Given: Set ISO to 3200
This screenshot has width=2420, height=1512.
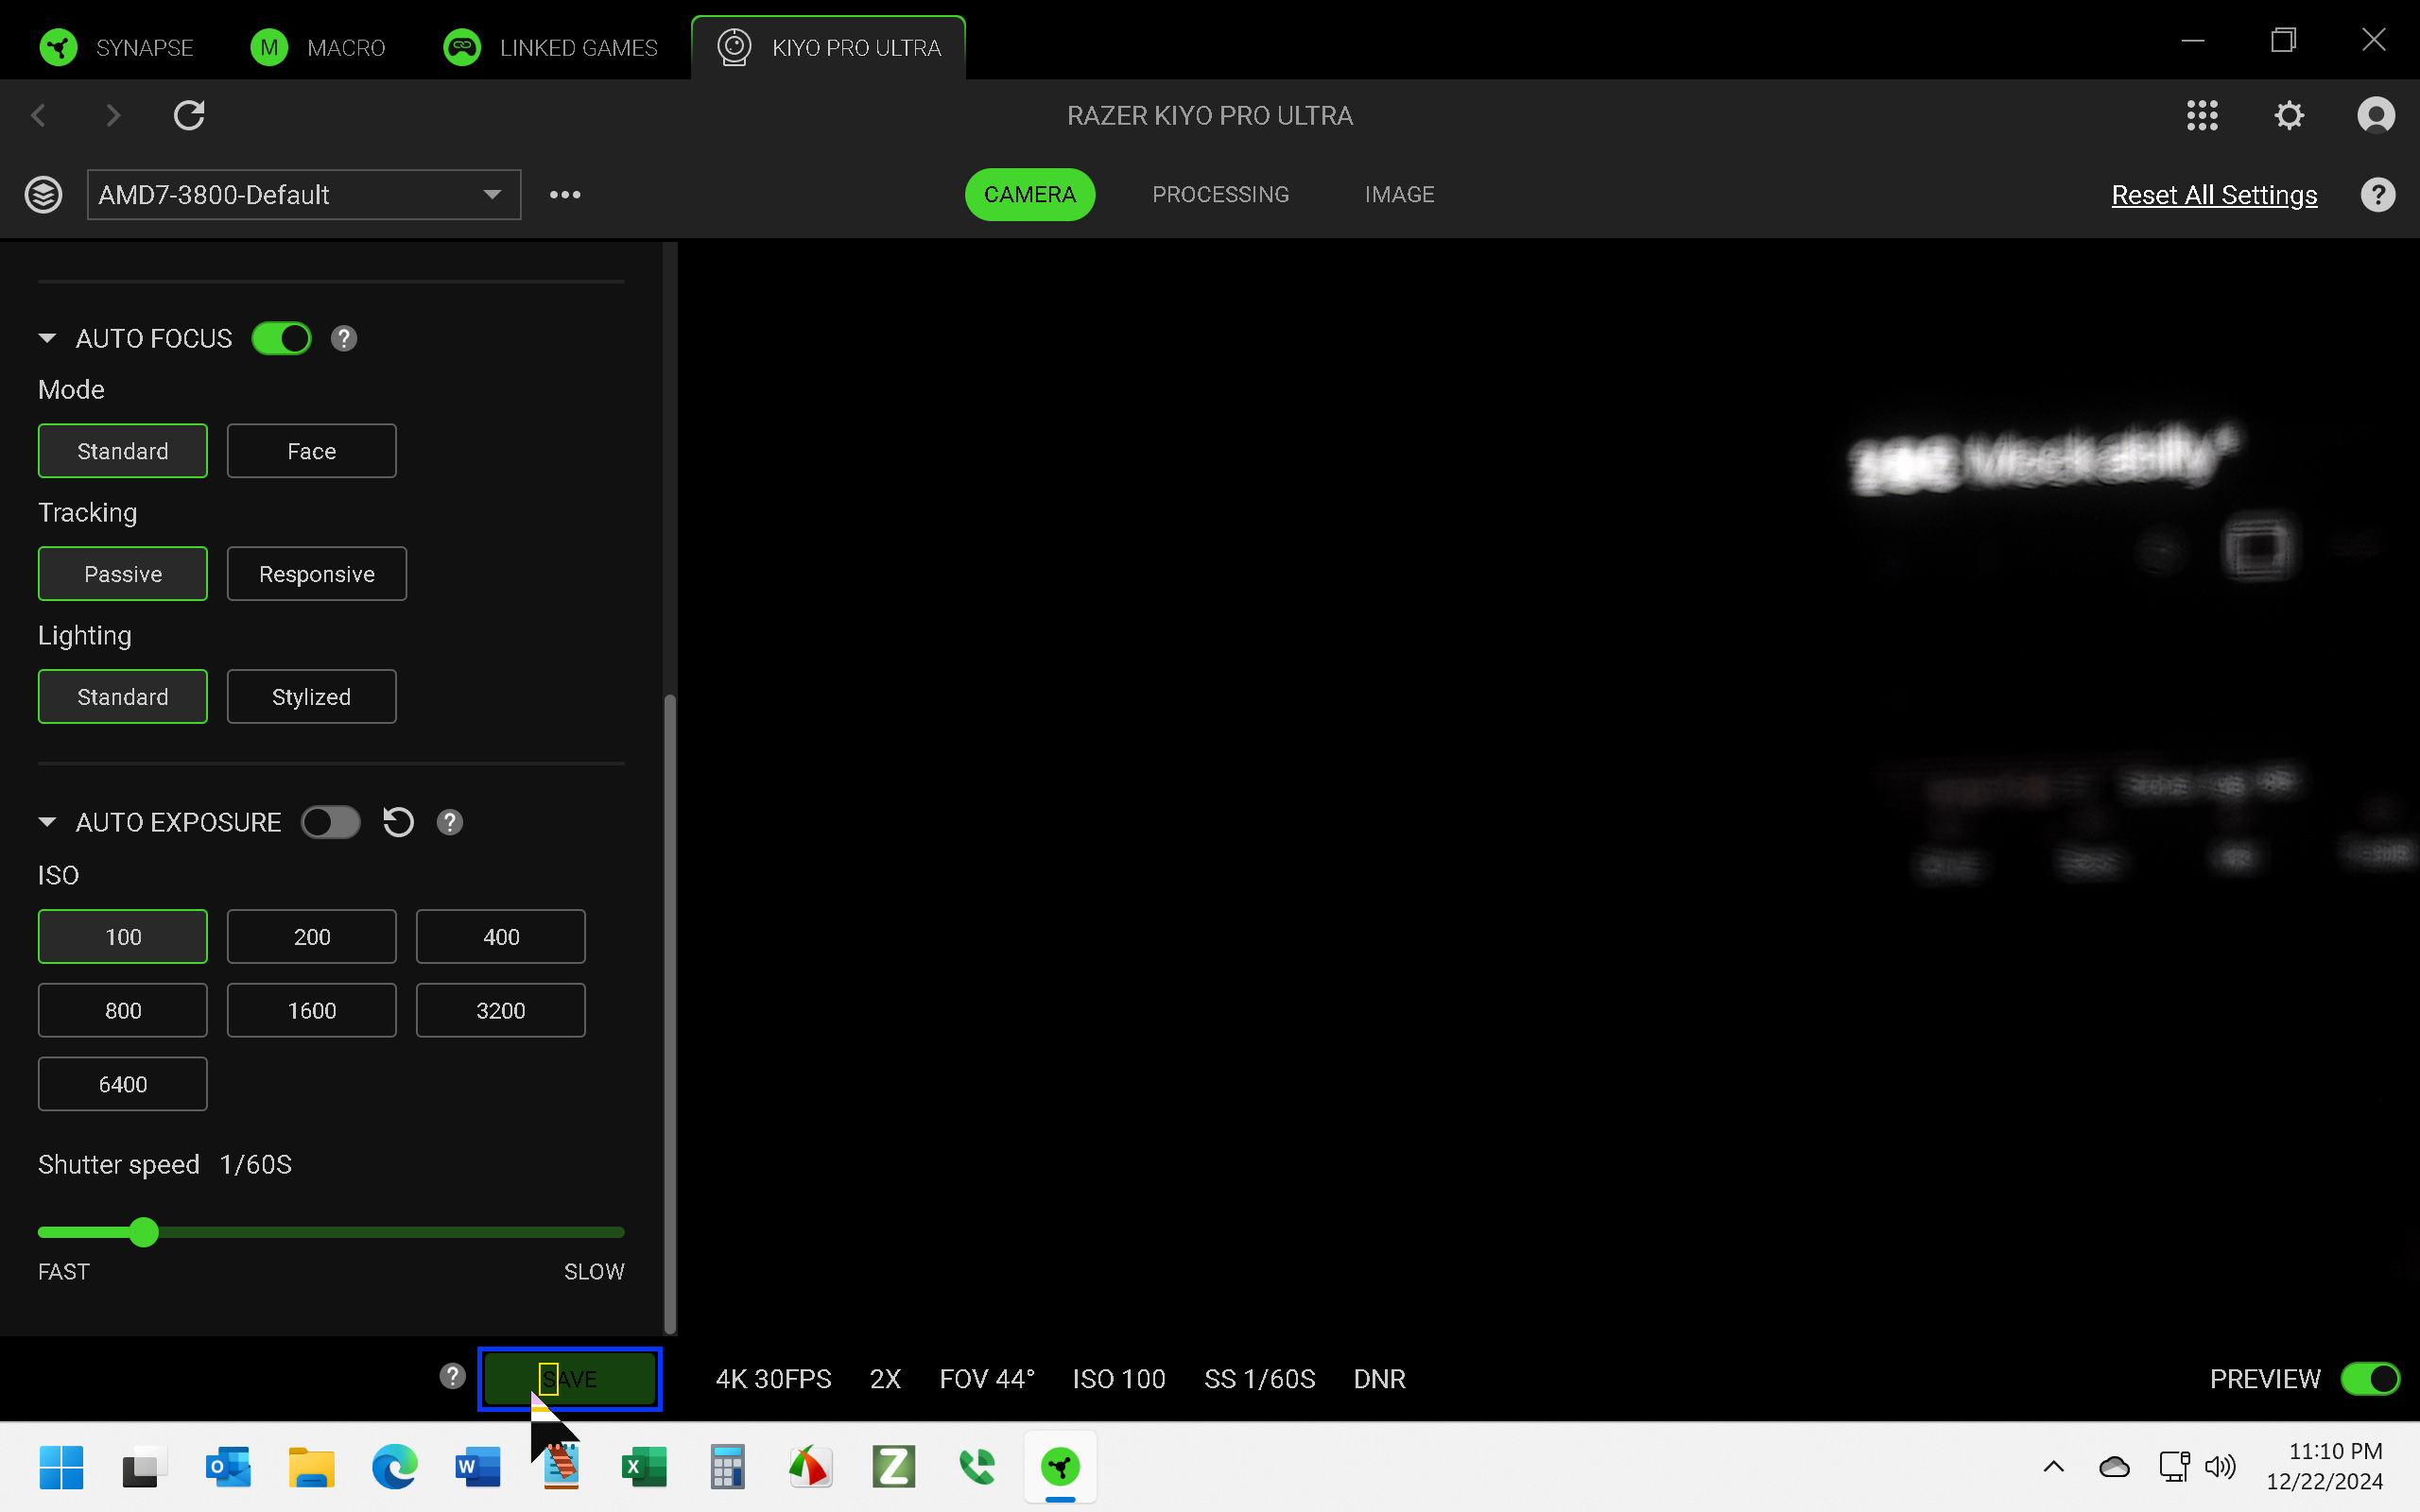Looking at the screenshot, I should click(x=501, y=1011).
